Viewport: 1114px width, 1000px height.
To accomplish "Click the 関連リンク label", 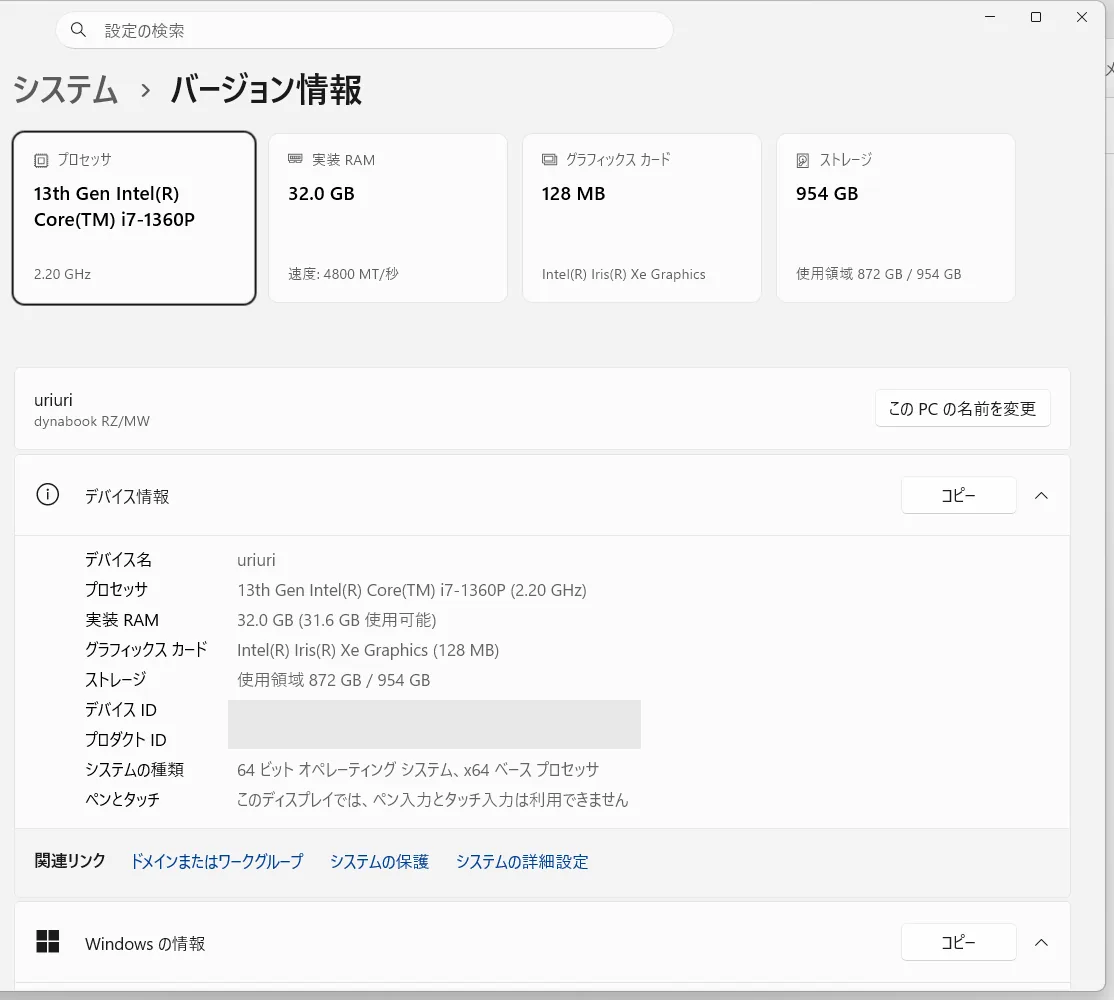I will point(70,861).
